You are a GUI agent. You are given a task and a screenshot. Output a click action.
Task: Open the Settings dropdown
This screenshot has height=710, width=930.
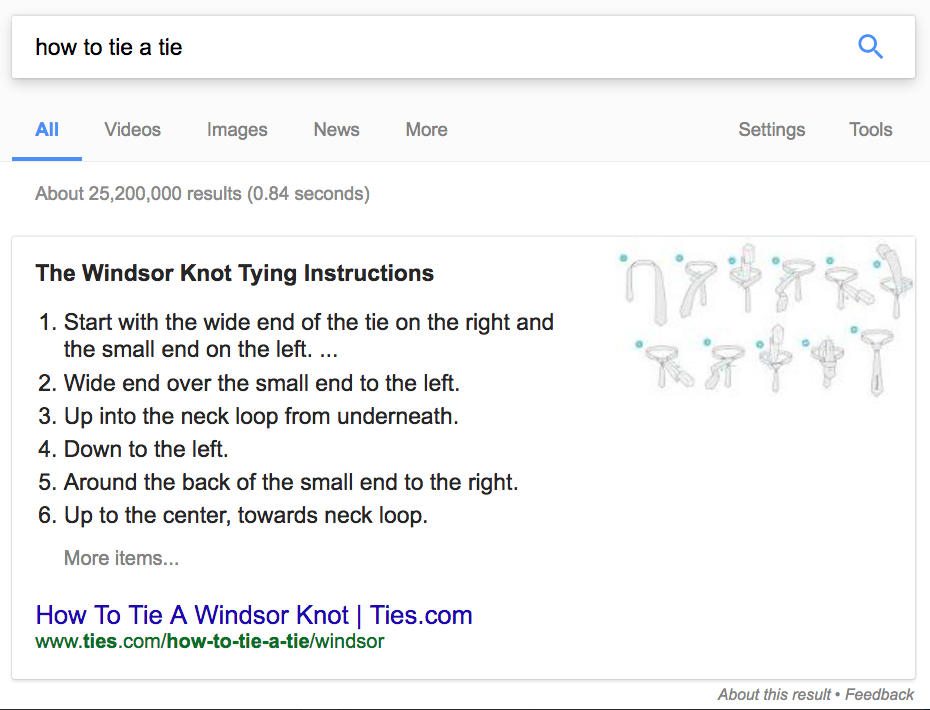coord(771,130)
